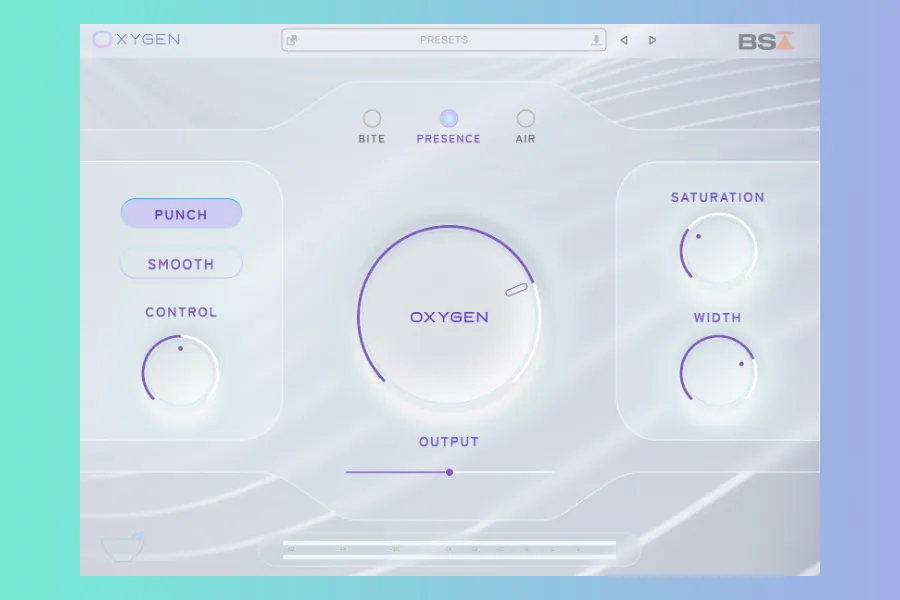Go to the previous preset arrow
This screenshot has width=900, height=600.
[624, 40]
